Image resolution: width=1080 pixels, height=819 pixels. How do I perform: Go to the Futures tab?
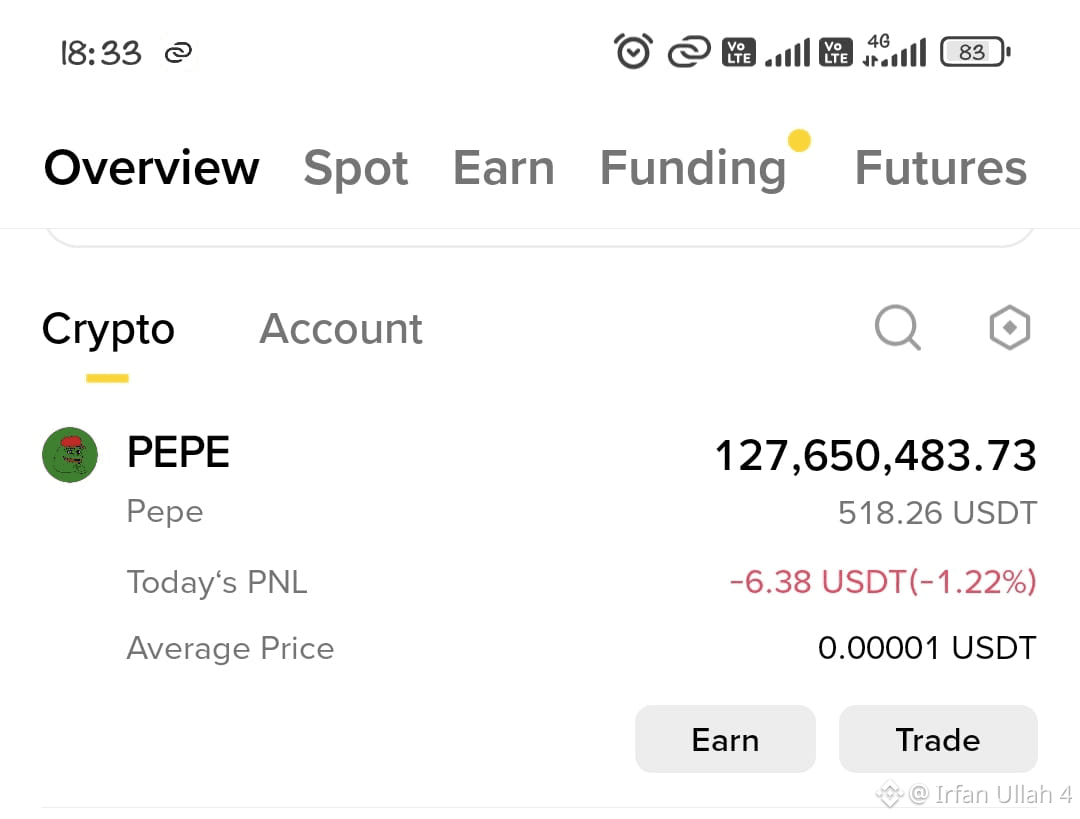point(940,168)
